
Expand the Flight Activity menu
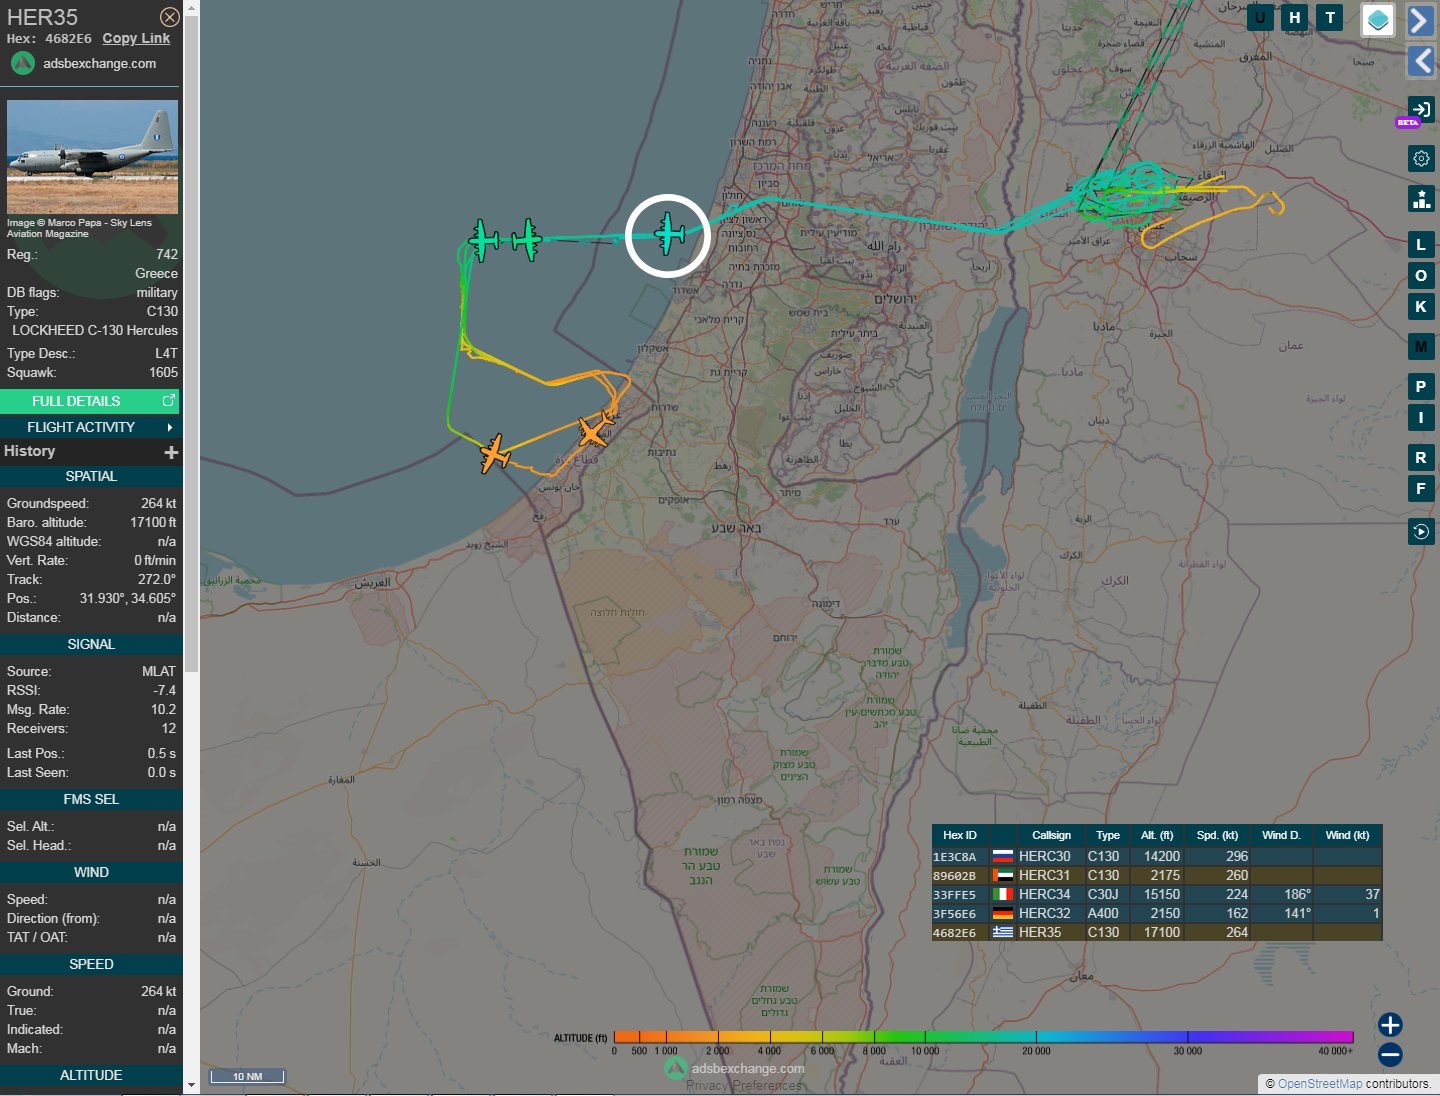90,427
